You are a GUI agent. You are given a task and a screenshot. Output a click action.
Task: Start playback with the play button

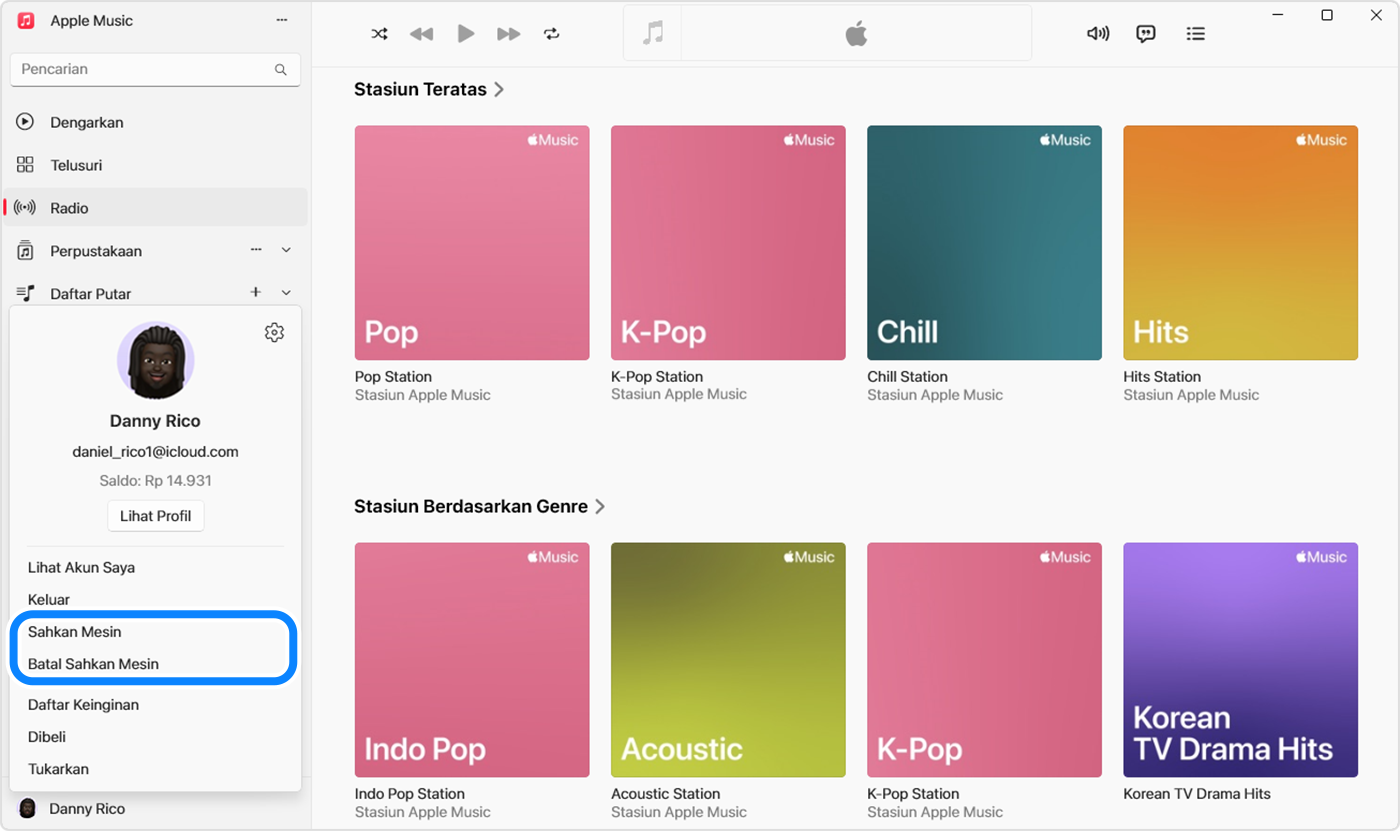(x=466, y=34)
